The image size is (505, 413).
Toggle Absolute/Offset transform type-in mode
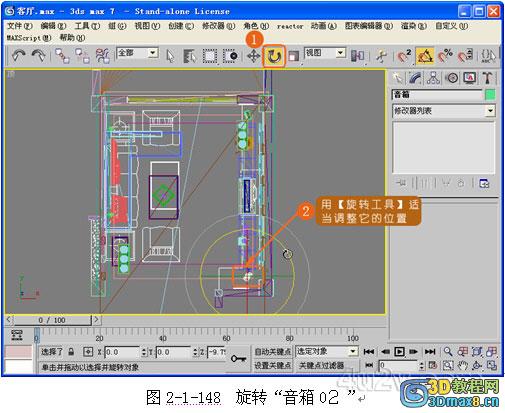[x=88, y=352]
